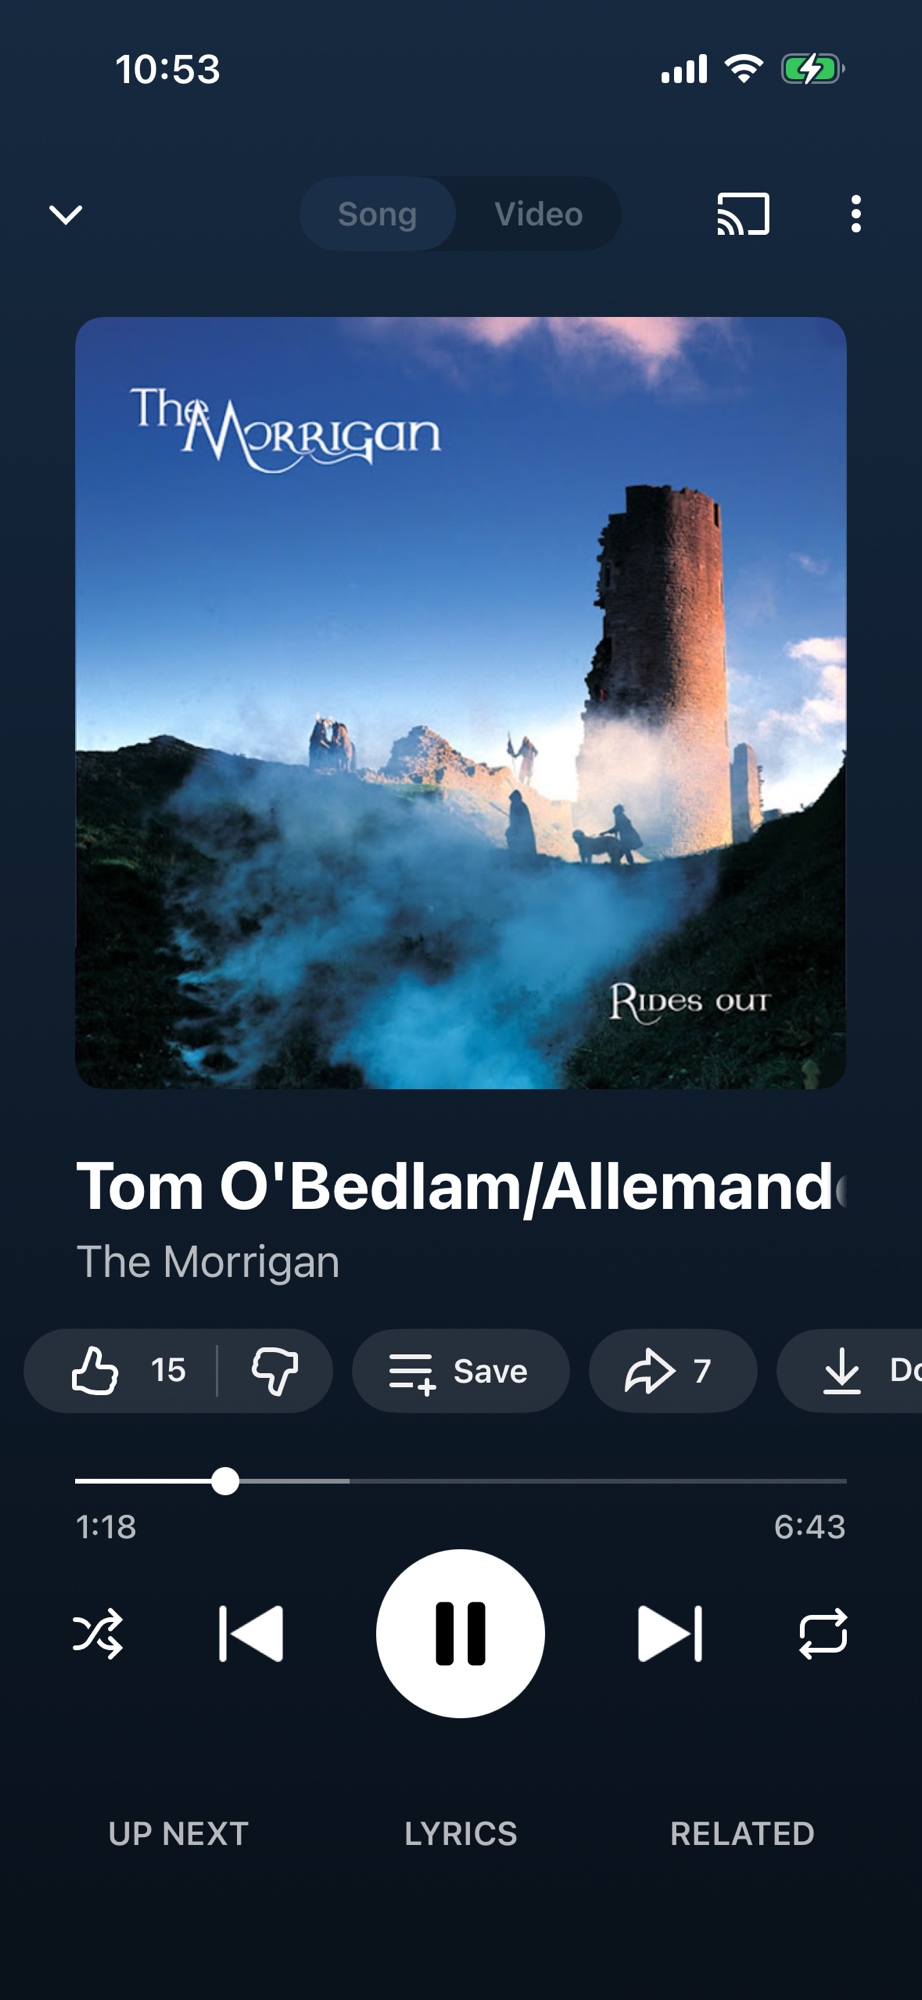The height and width of the screenshot is (2000, 922).
Task: Pause the current song
Action: pos(461,1634)
